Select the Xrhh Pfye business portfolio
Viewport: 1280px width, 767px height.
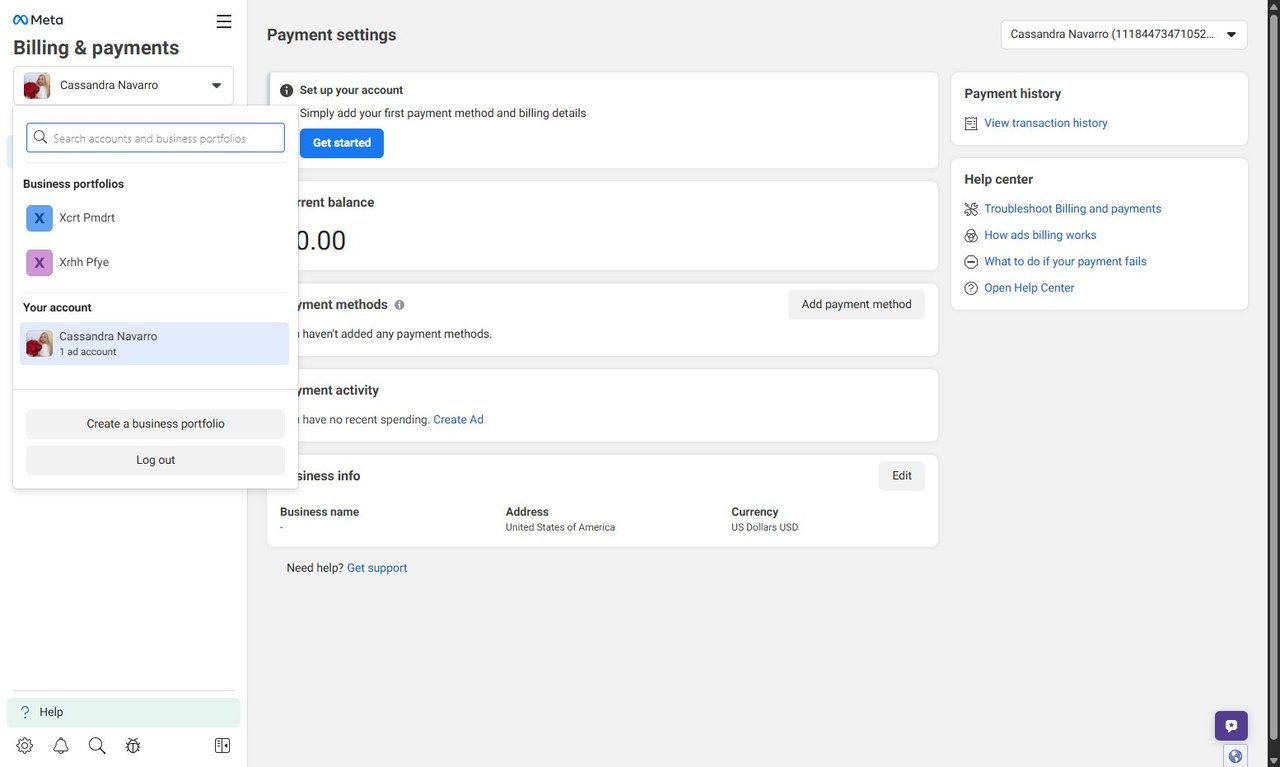click(x=154, y=263)
